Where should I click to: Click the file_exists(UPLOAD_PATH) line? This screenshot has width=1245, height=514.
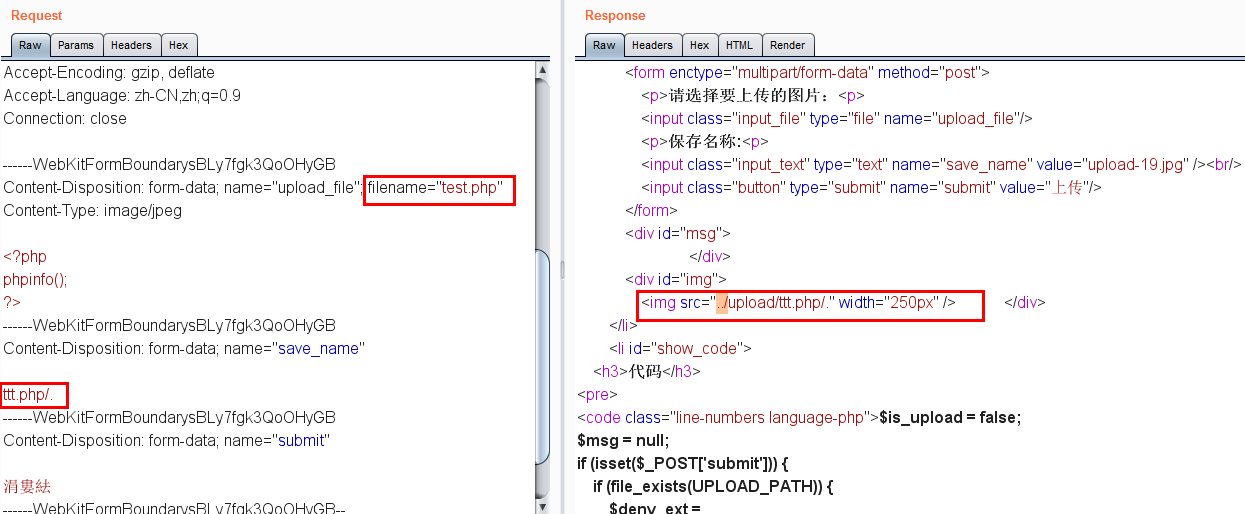pos(713,486)
